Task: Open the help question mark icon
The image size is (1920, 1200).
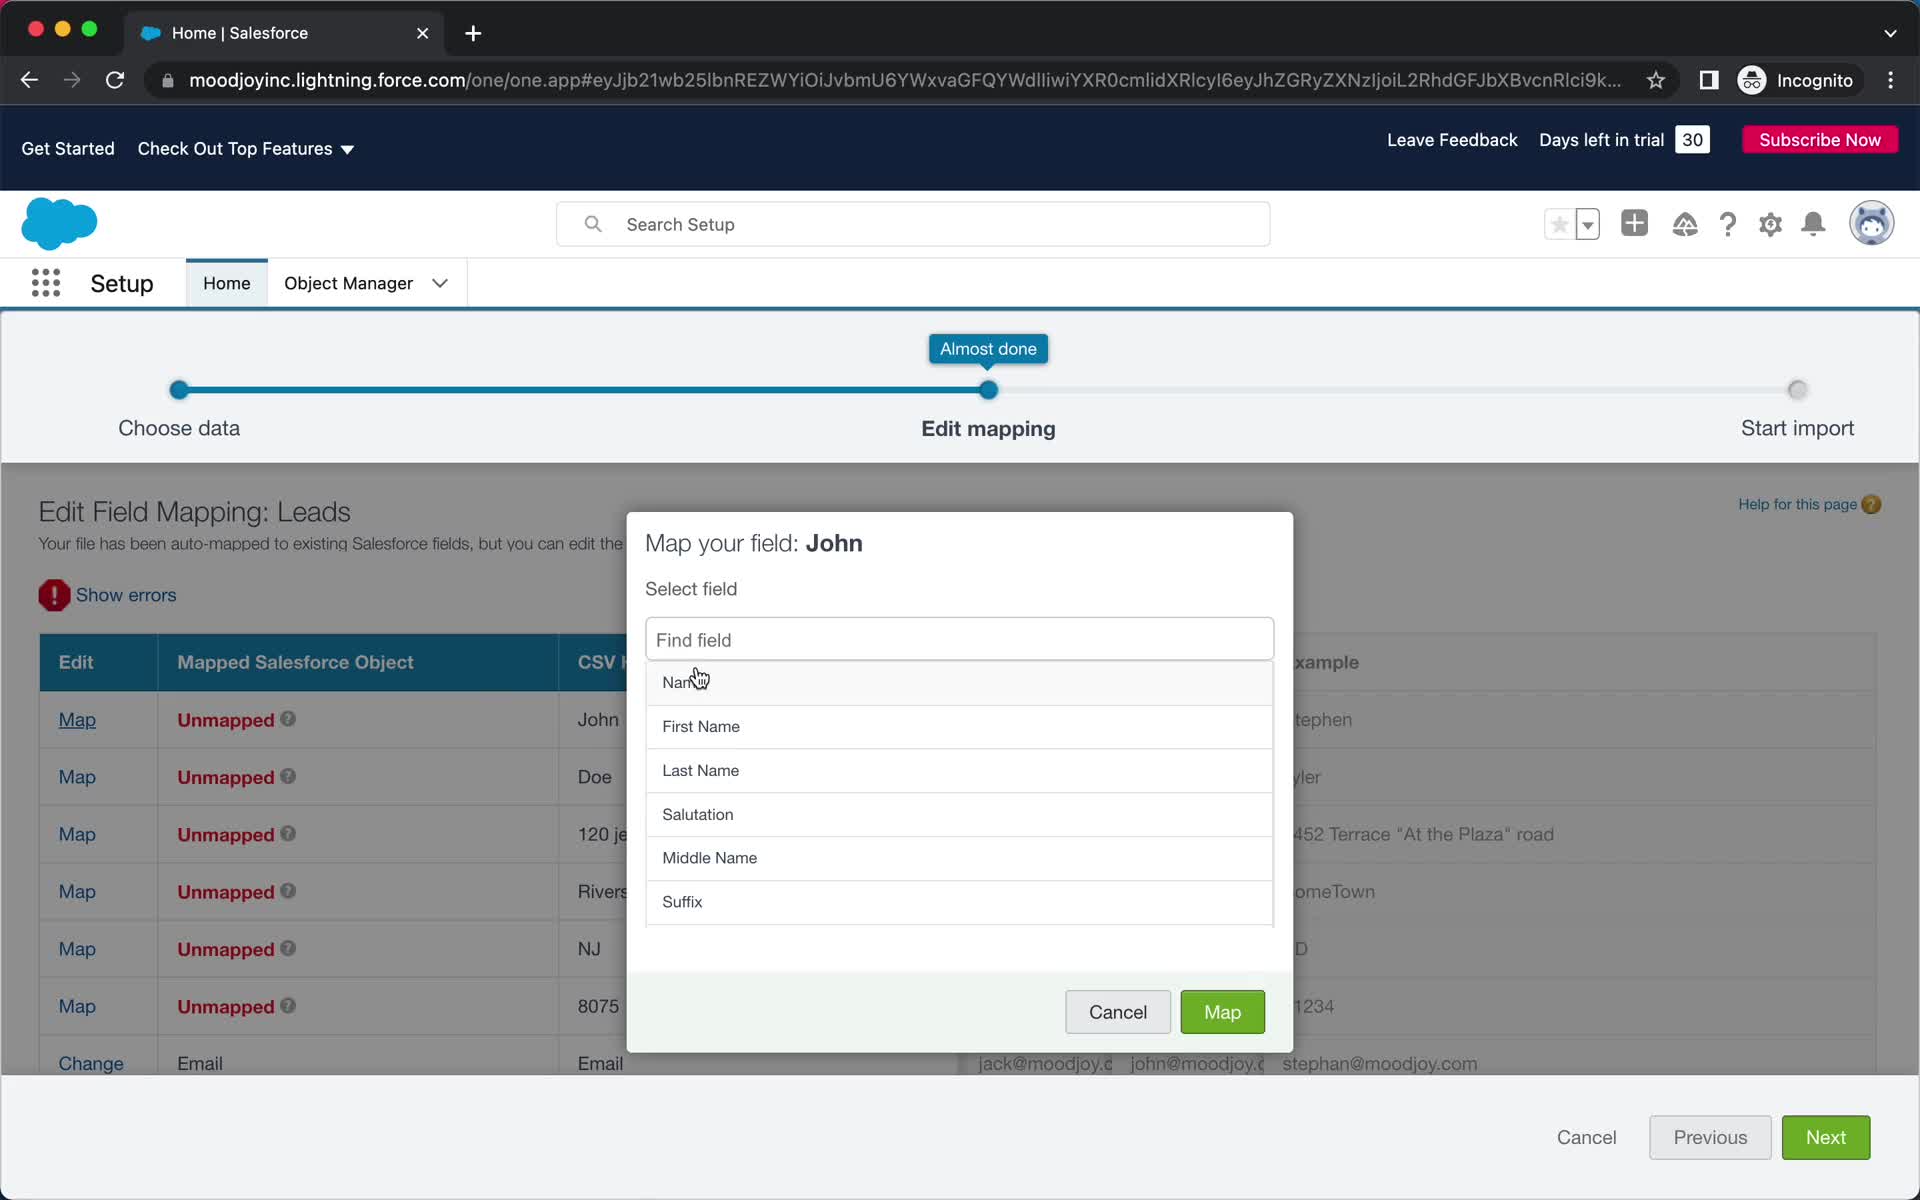Action: 1728,224
